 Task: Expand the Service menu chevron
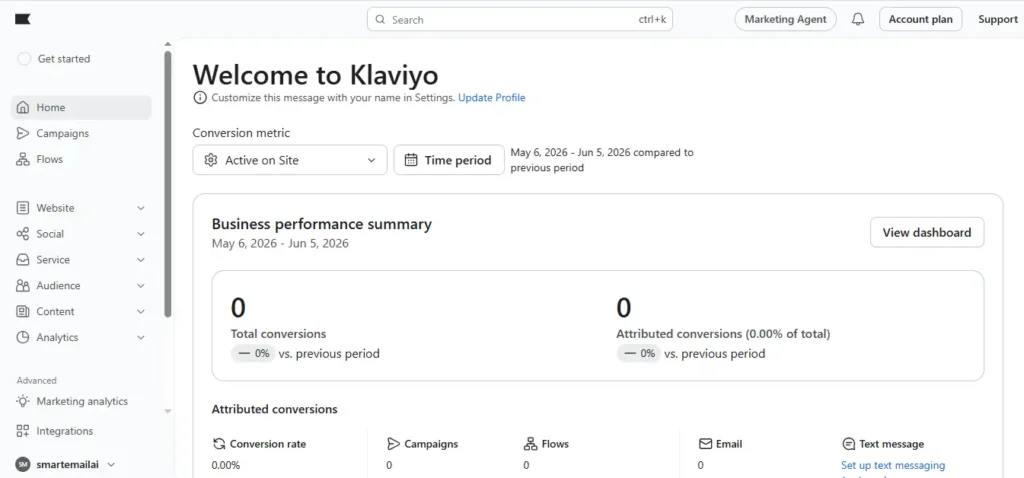pos(140,260)
